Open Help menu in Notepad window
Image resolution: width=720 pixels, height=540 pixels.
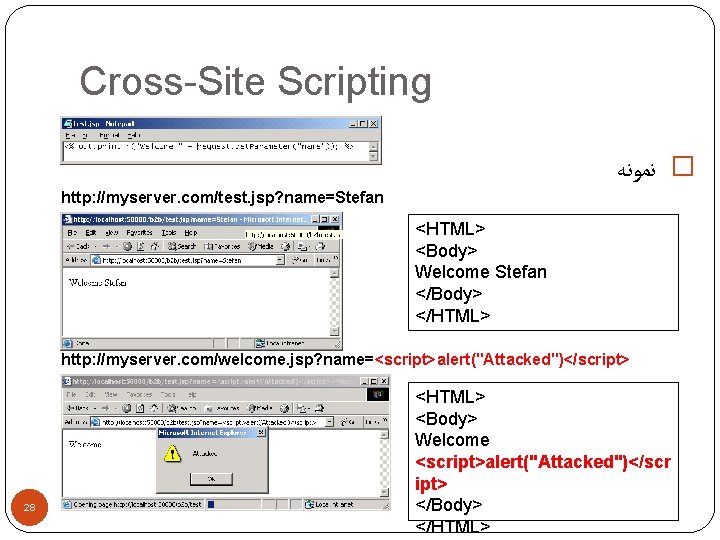(x=134, y=135)
